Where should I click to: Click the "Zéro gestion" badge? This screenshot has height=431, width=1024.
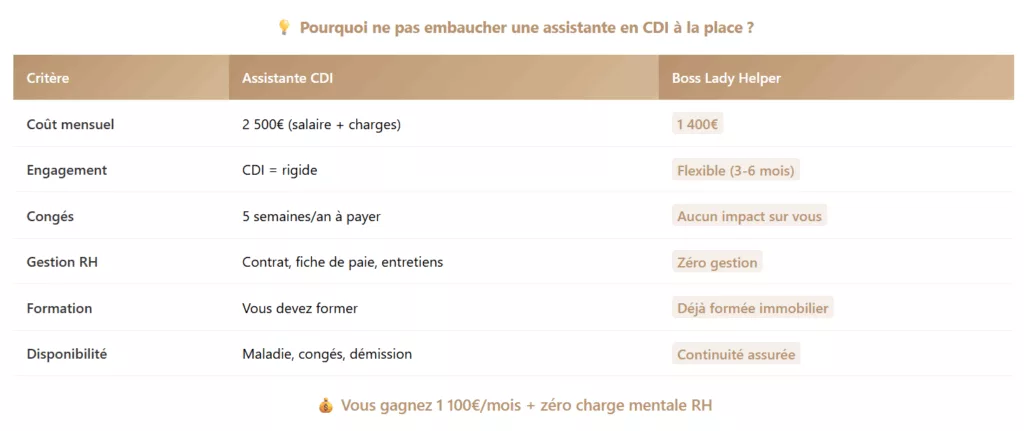pyautogui.click(x=717, y=262)
